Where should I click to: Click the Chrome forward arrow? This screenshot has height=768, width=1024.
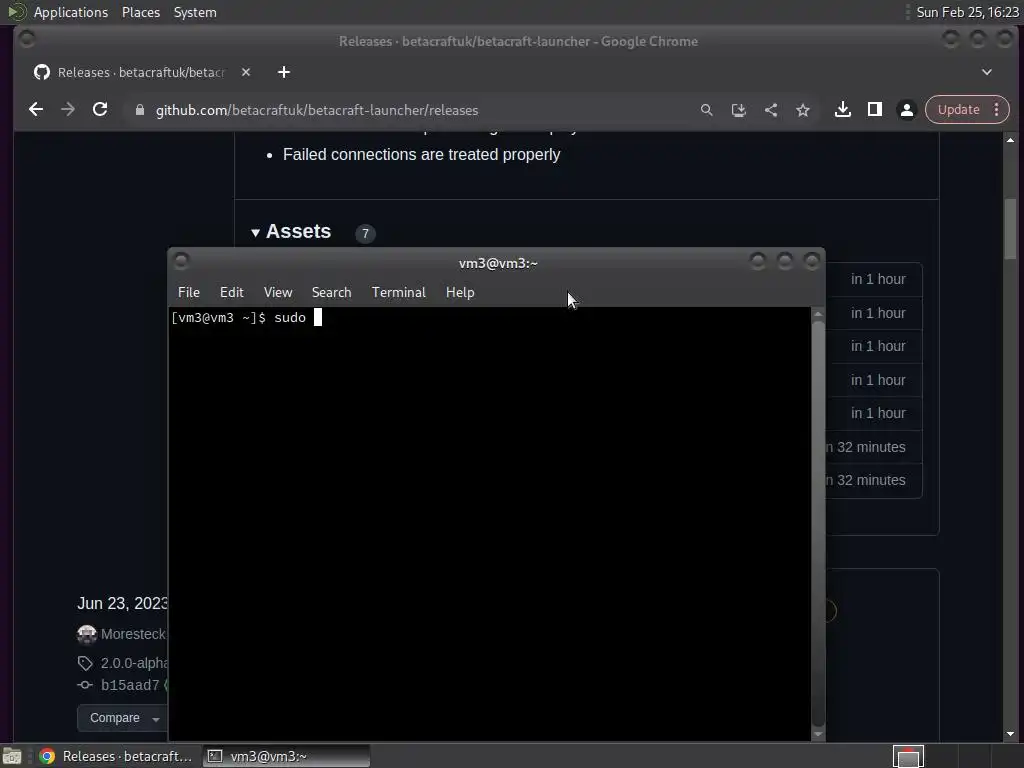(x=68, y=110)
